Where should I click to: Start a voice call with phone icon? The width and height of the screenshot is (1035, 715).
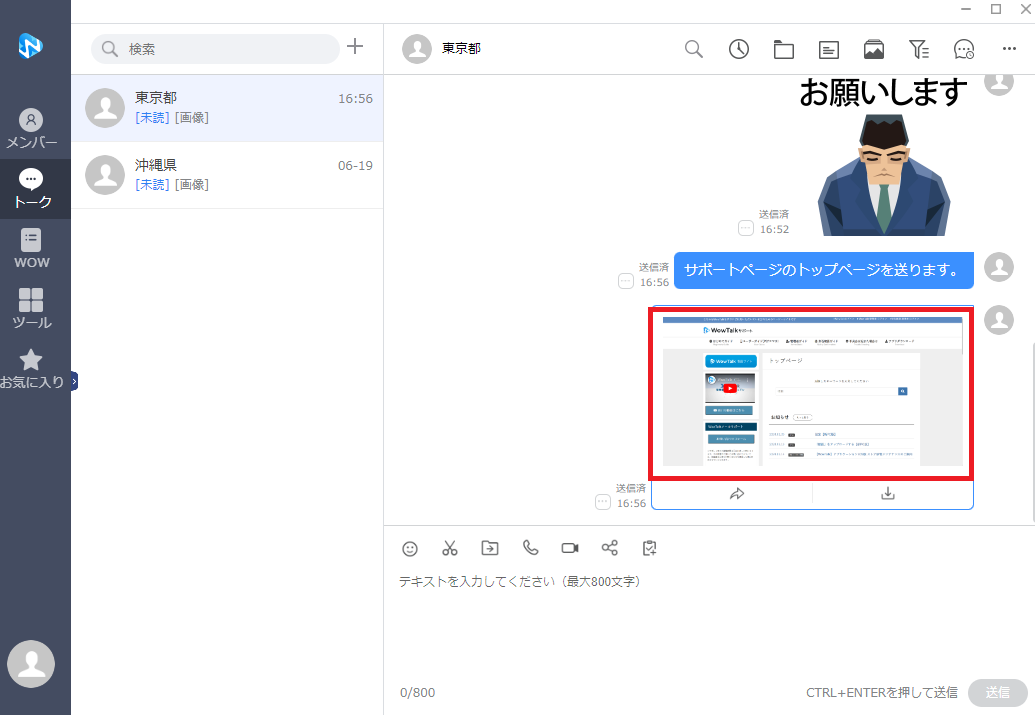[x=530, y=548]
